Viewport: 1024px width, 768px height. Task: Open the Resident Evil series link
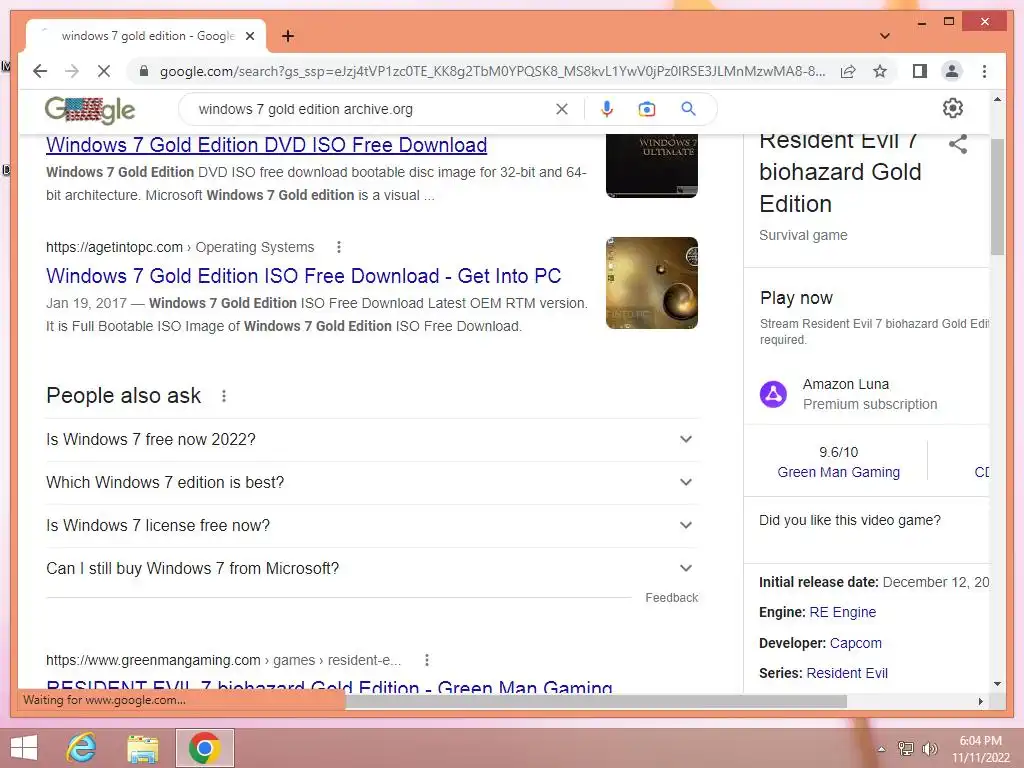tap(847, 673)
